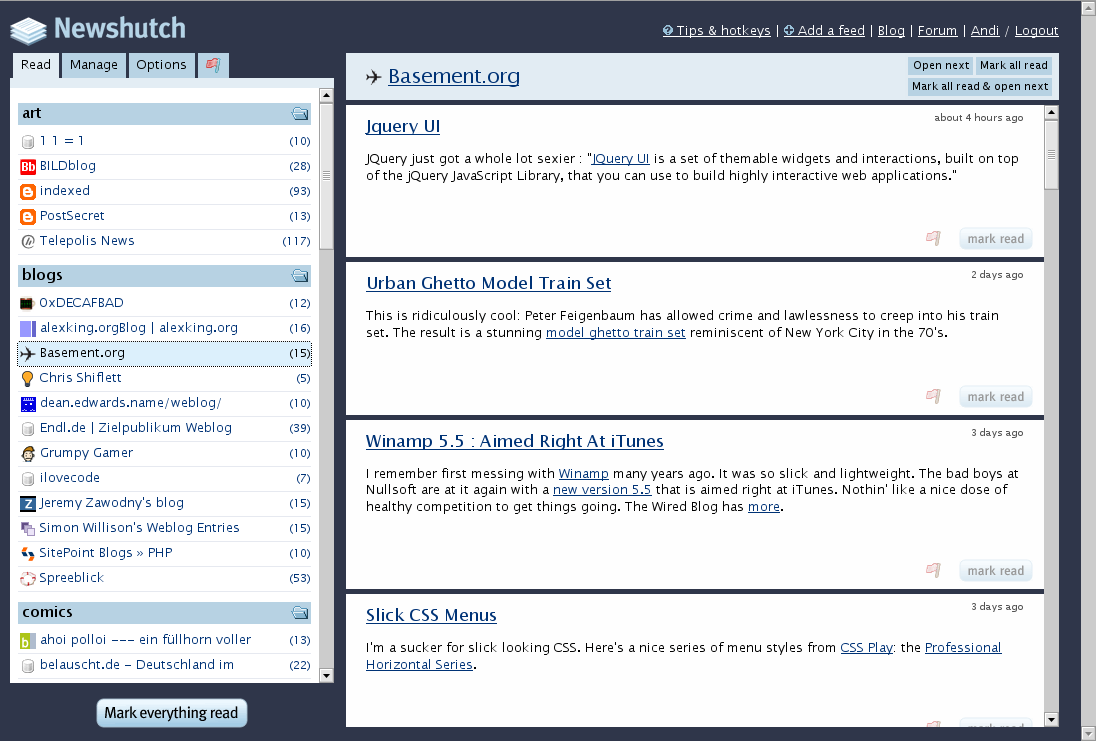Click the Chris Shiflett lightbulb icon

[27, 379]
